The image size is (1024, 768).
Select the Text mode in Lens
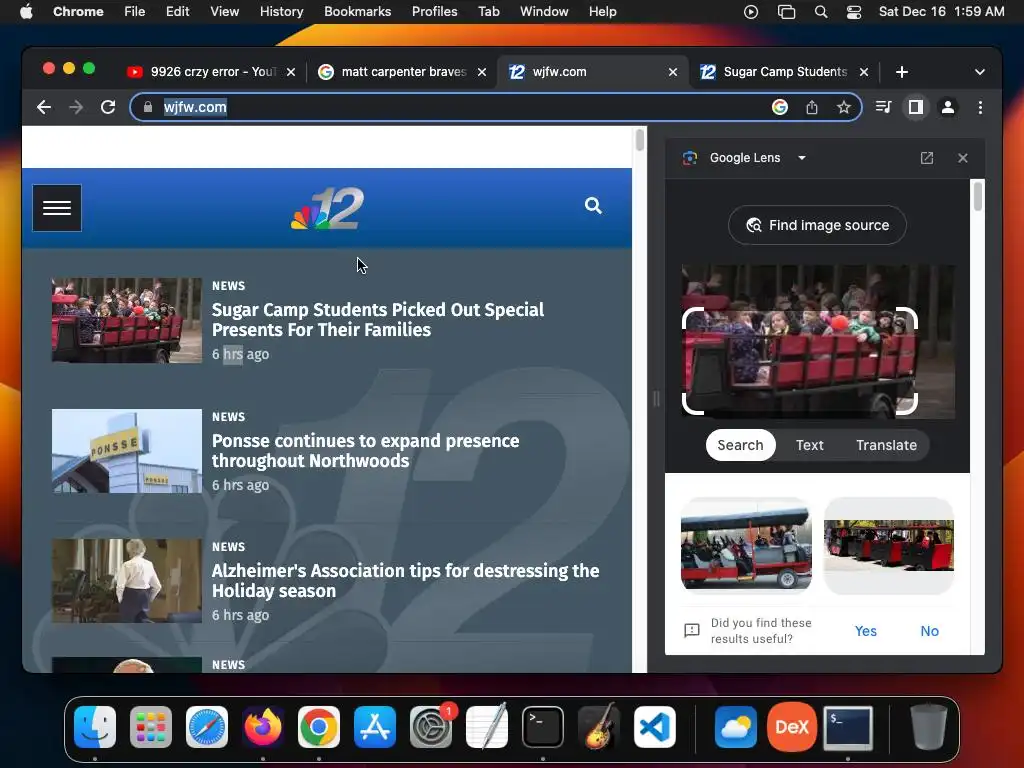809,445
